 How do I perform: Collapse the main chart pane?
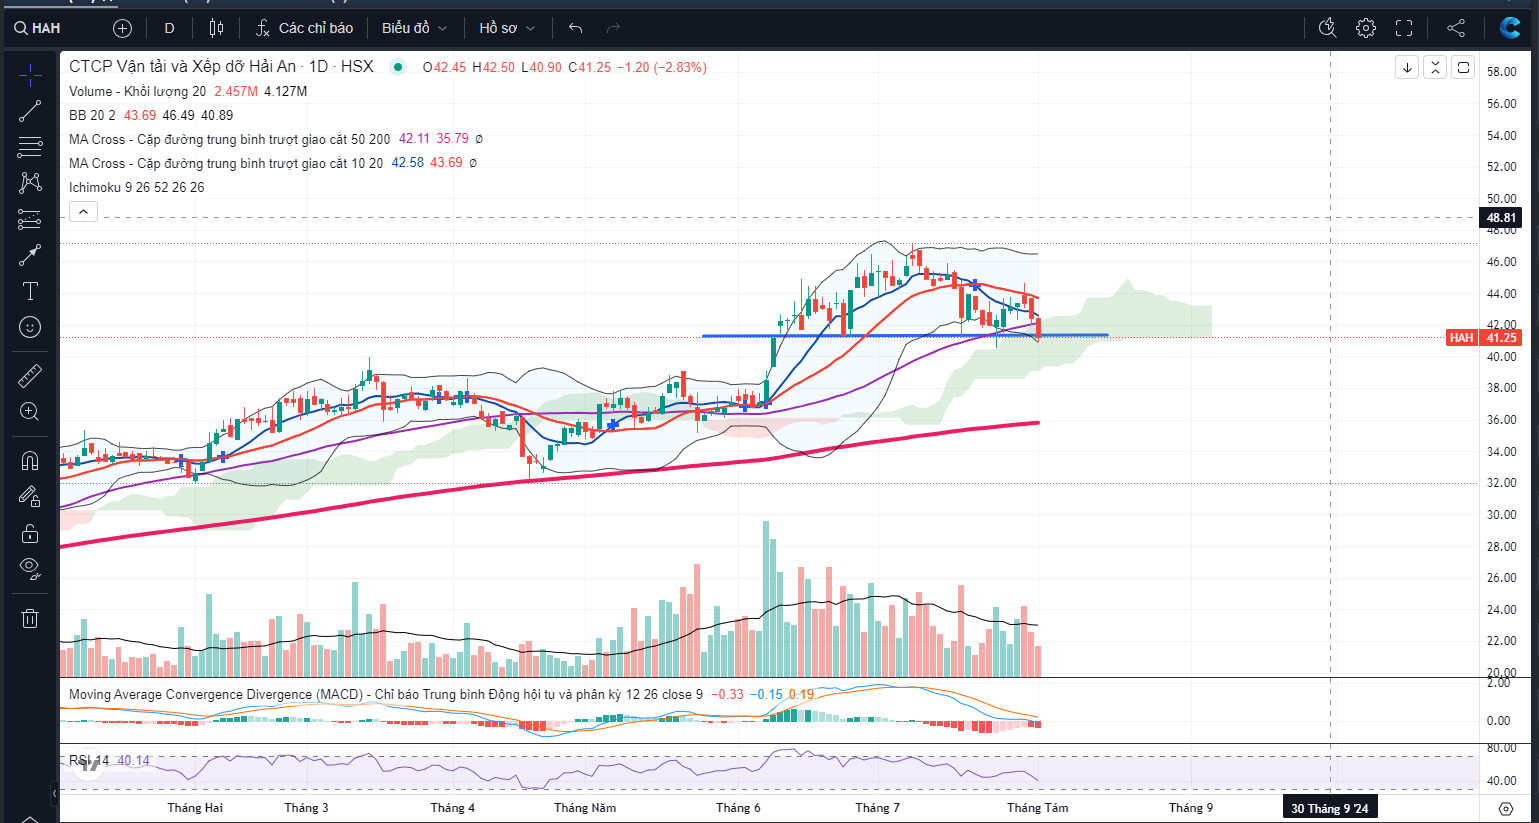click(x=1435, y=67)
